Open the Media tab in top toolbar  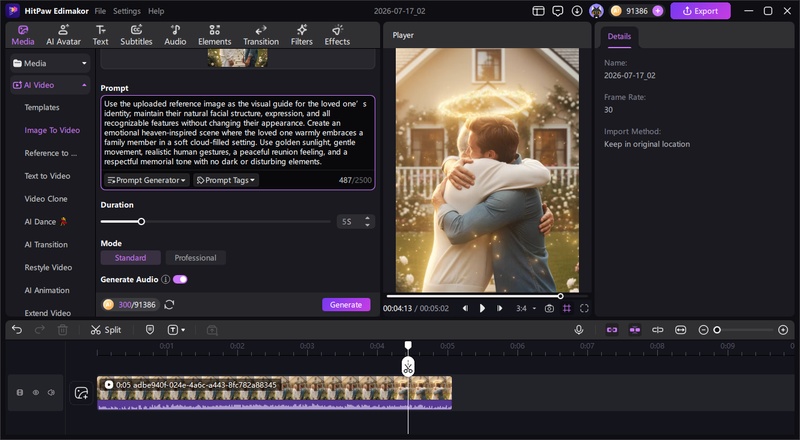click(23, 35)
